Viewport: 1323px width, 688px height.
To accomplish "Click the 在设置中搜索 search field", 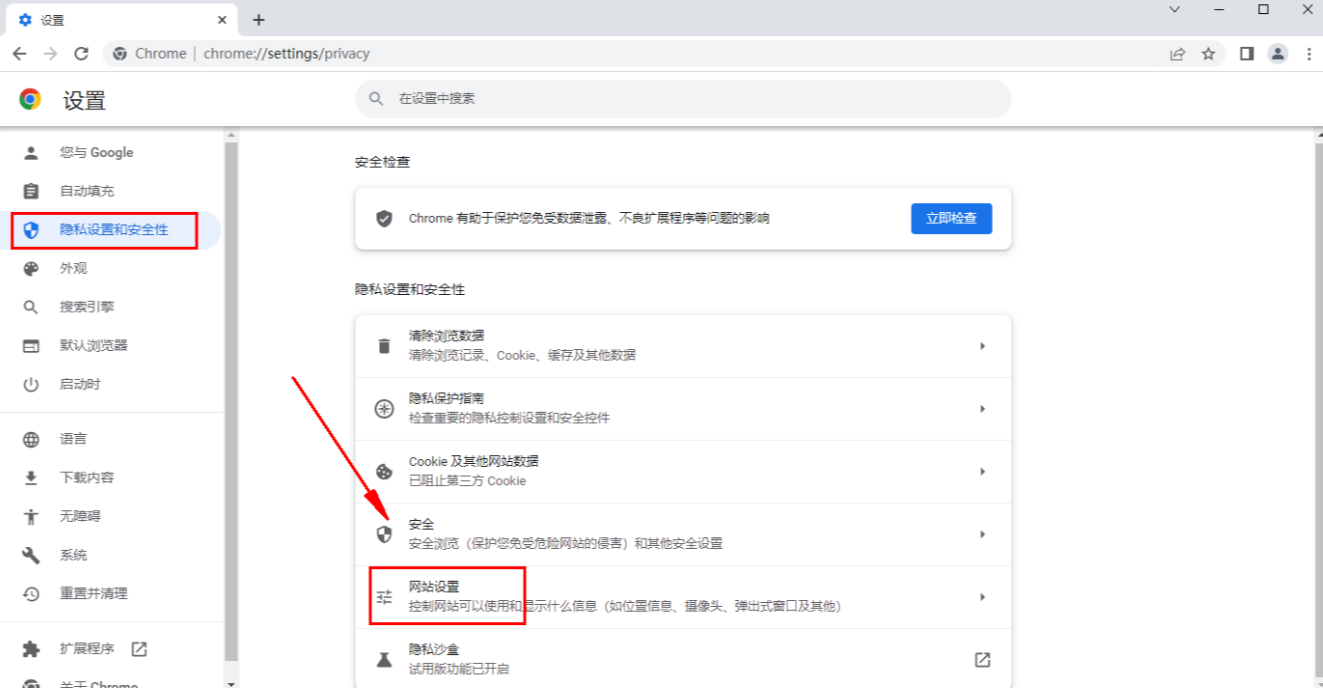I will [x=683, y=99].
